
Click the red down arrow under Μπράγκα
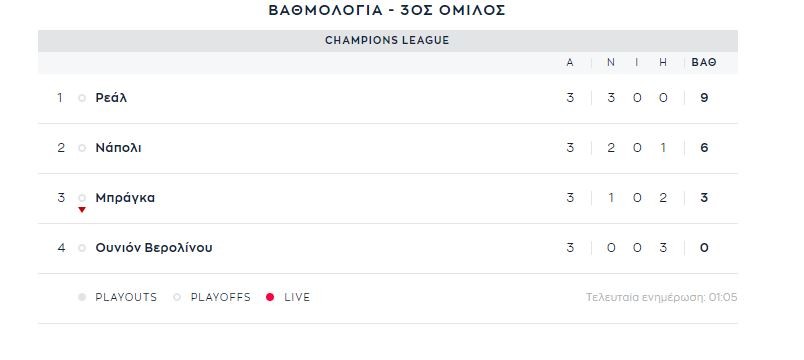82,210
